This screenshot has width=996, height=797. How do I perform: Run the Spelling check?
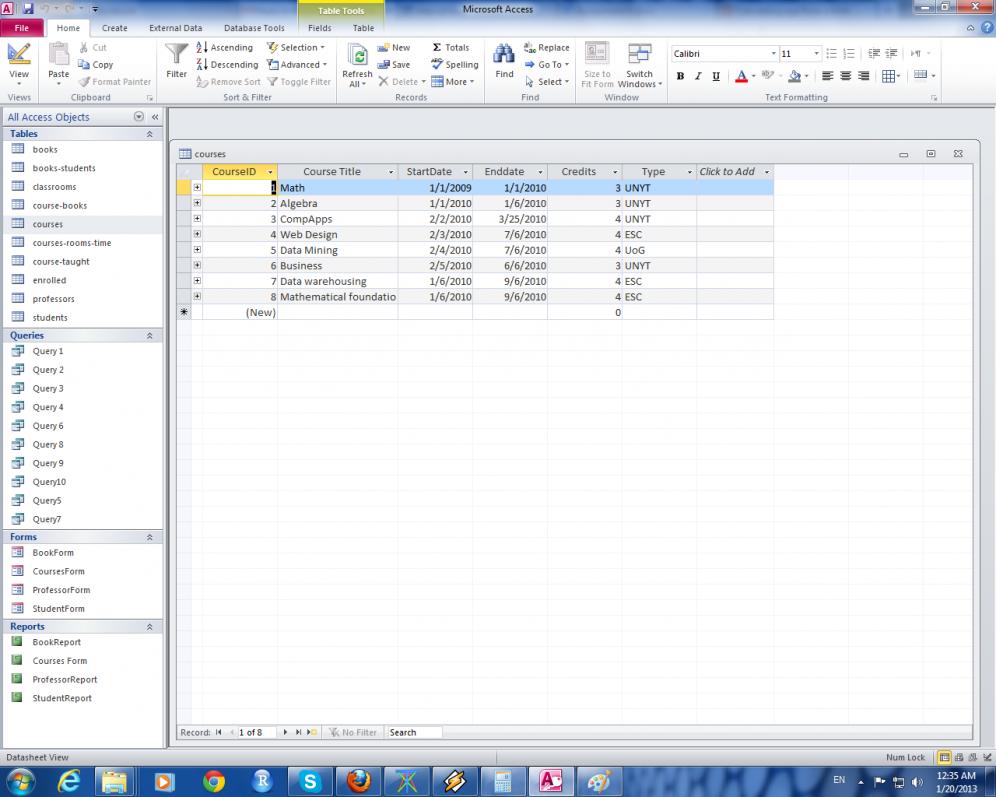tap(455, 65)
